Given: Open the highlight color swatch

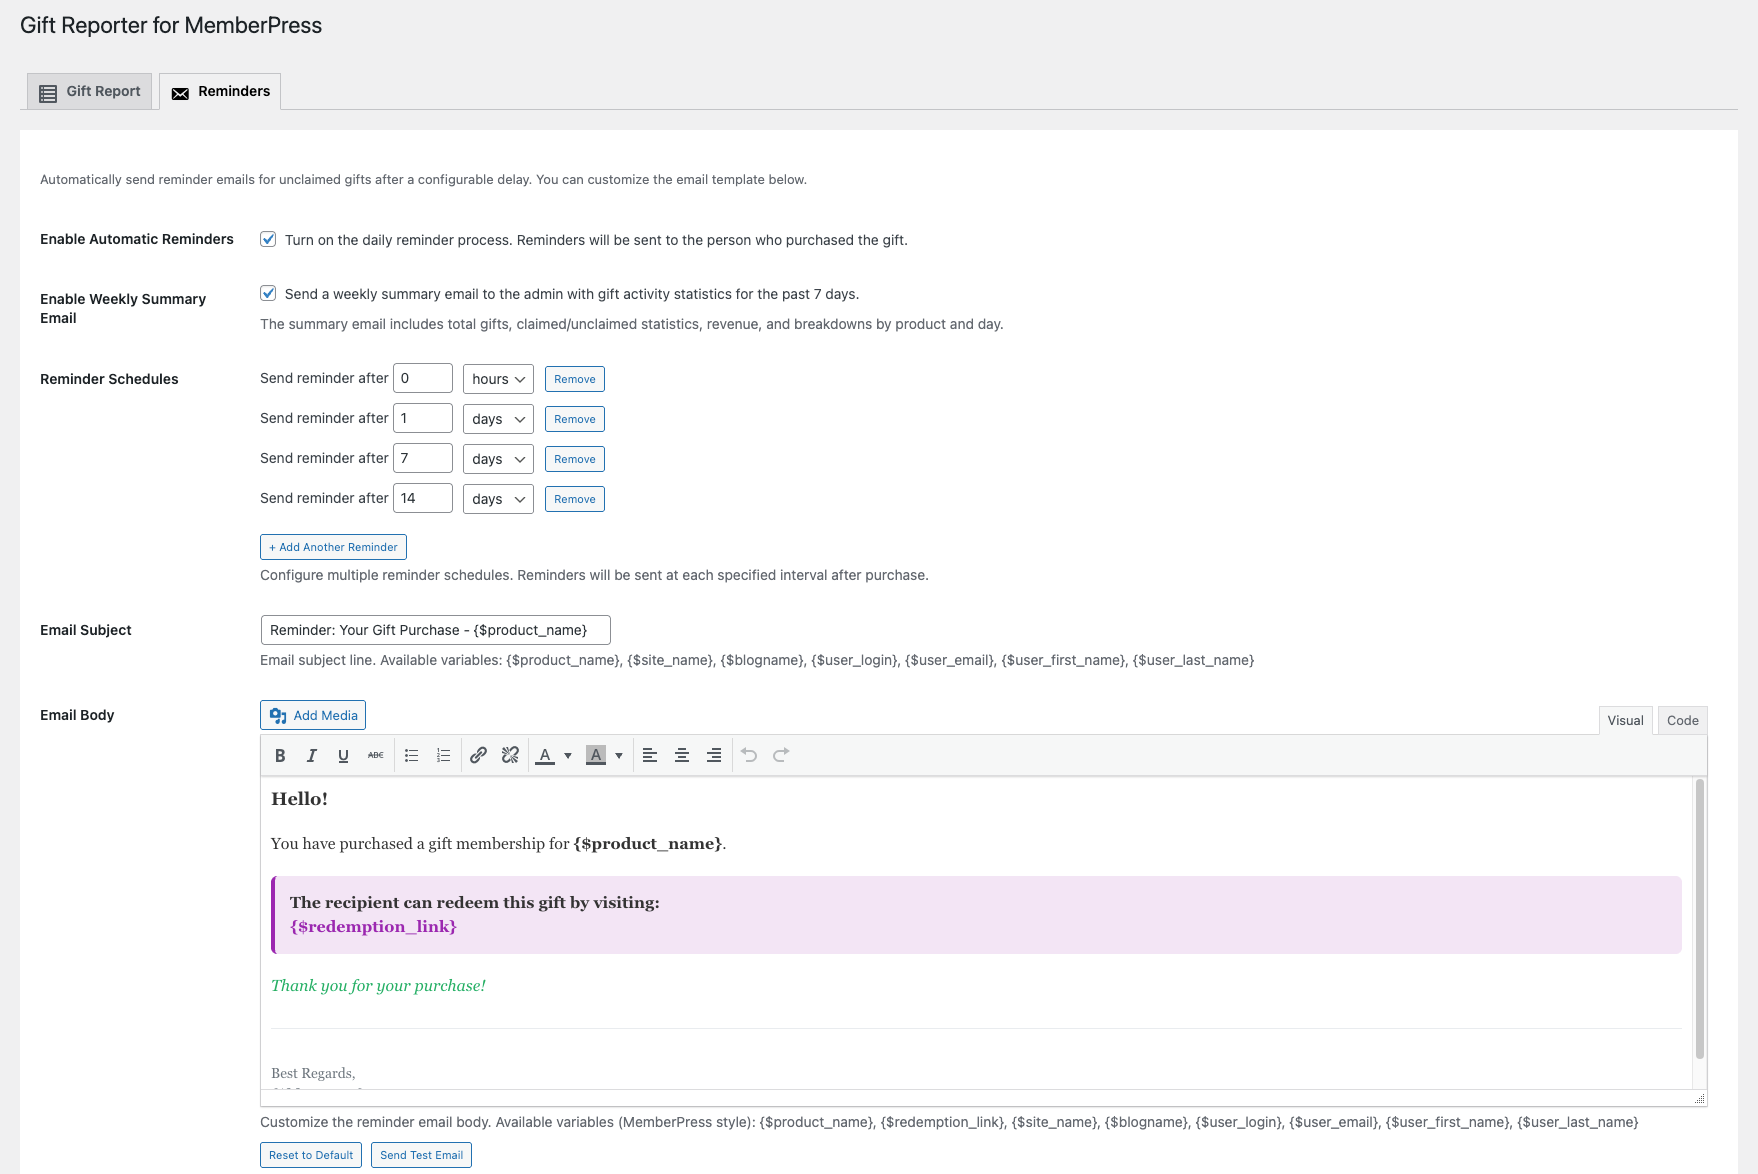Looking at the screenshot, I should click(x=596, y=755).
